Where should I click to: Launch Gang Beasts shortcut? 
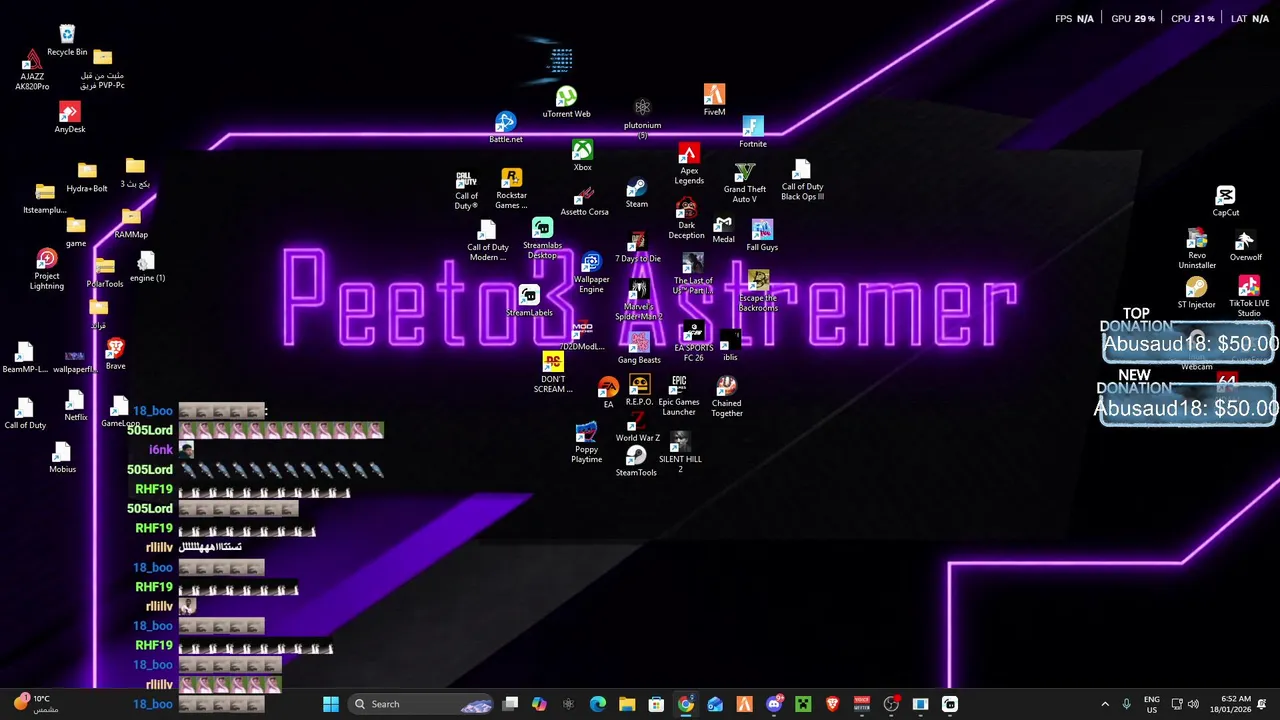pos(639,349)
